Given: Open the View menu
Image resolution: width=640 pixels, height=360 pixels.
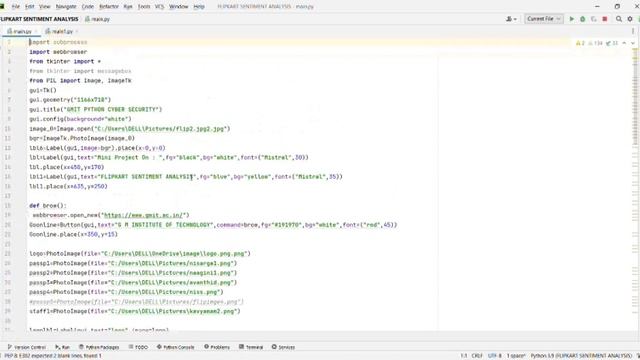Looking at the screenshot, I should (x=44, y=7).
